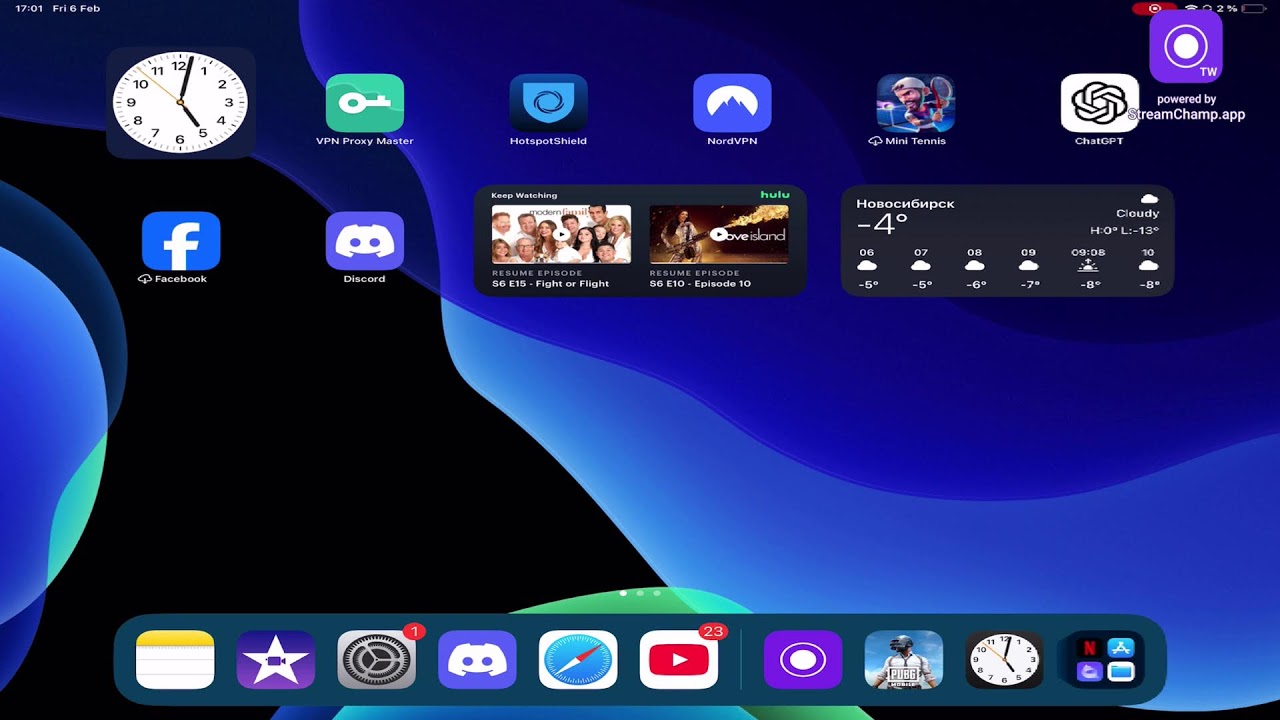The image size is (1280, 720).
Task: Open the ChatGPT app icon
Action: [1099, 103]
